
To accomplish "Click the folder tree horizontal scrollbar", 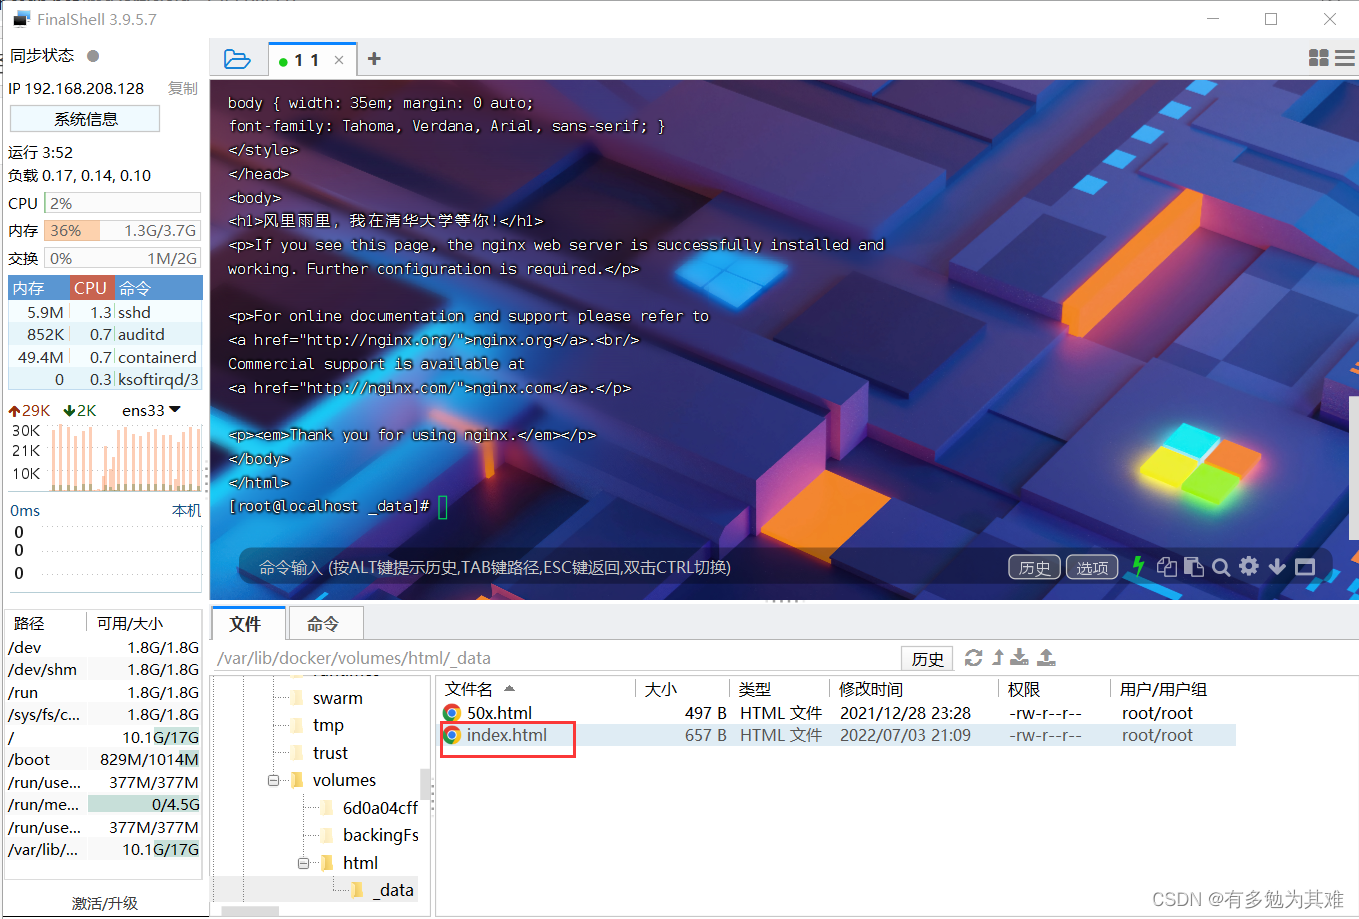I will [249, 911].
